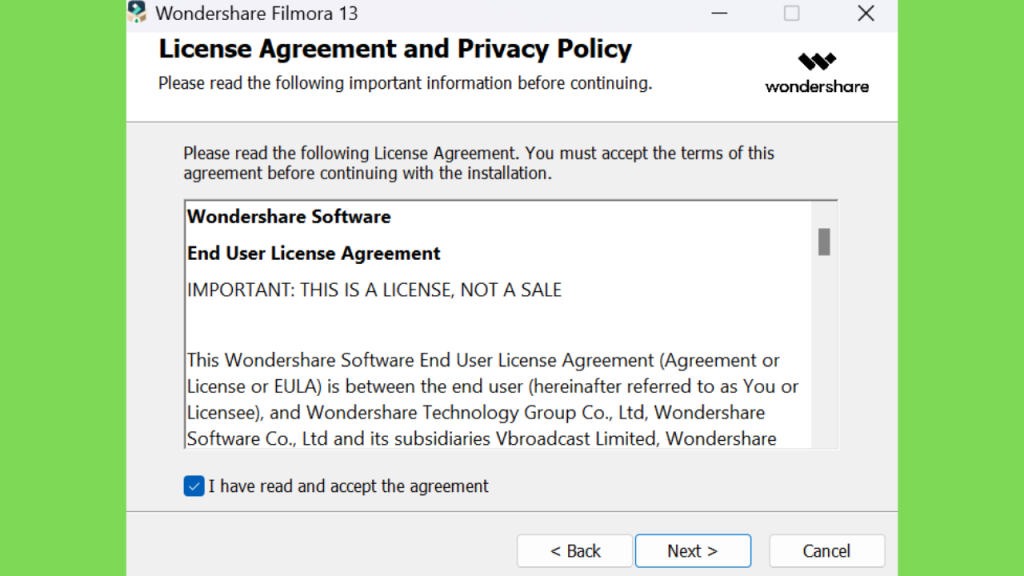Click the wondershare wordmark under the logo
Viewport: 1024px width, 576px height.
pyautogui.click(x=817, y=87)
